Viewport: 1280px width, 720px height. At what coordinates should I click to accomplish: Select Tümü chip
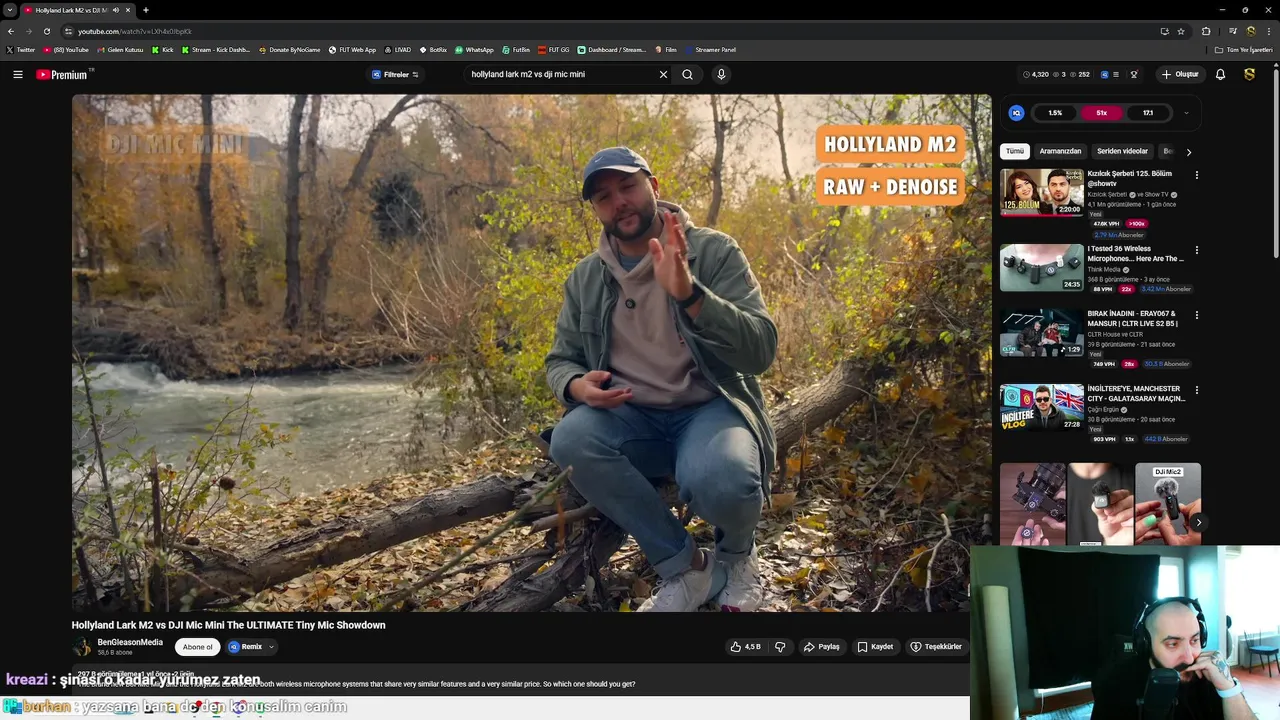tap(1015, 151)
